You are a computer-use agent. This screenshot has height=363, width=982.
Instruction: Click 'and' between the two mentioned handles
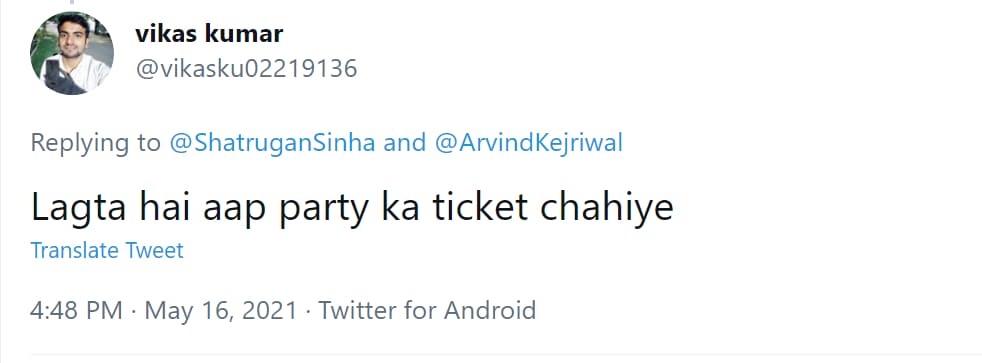405,143
